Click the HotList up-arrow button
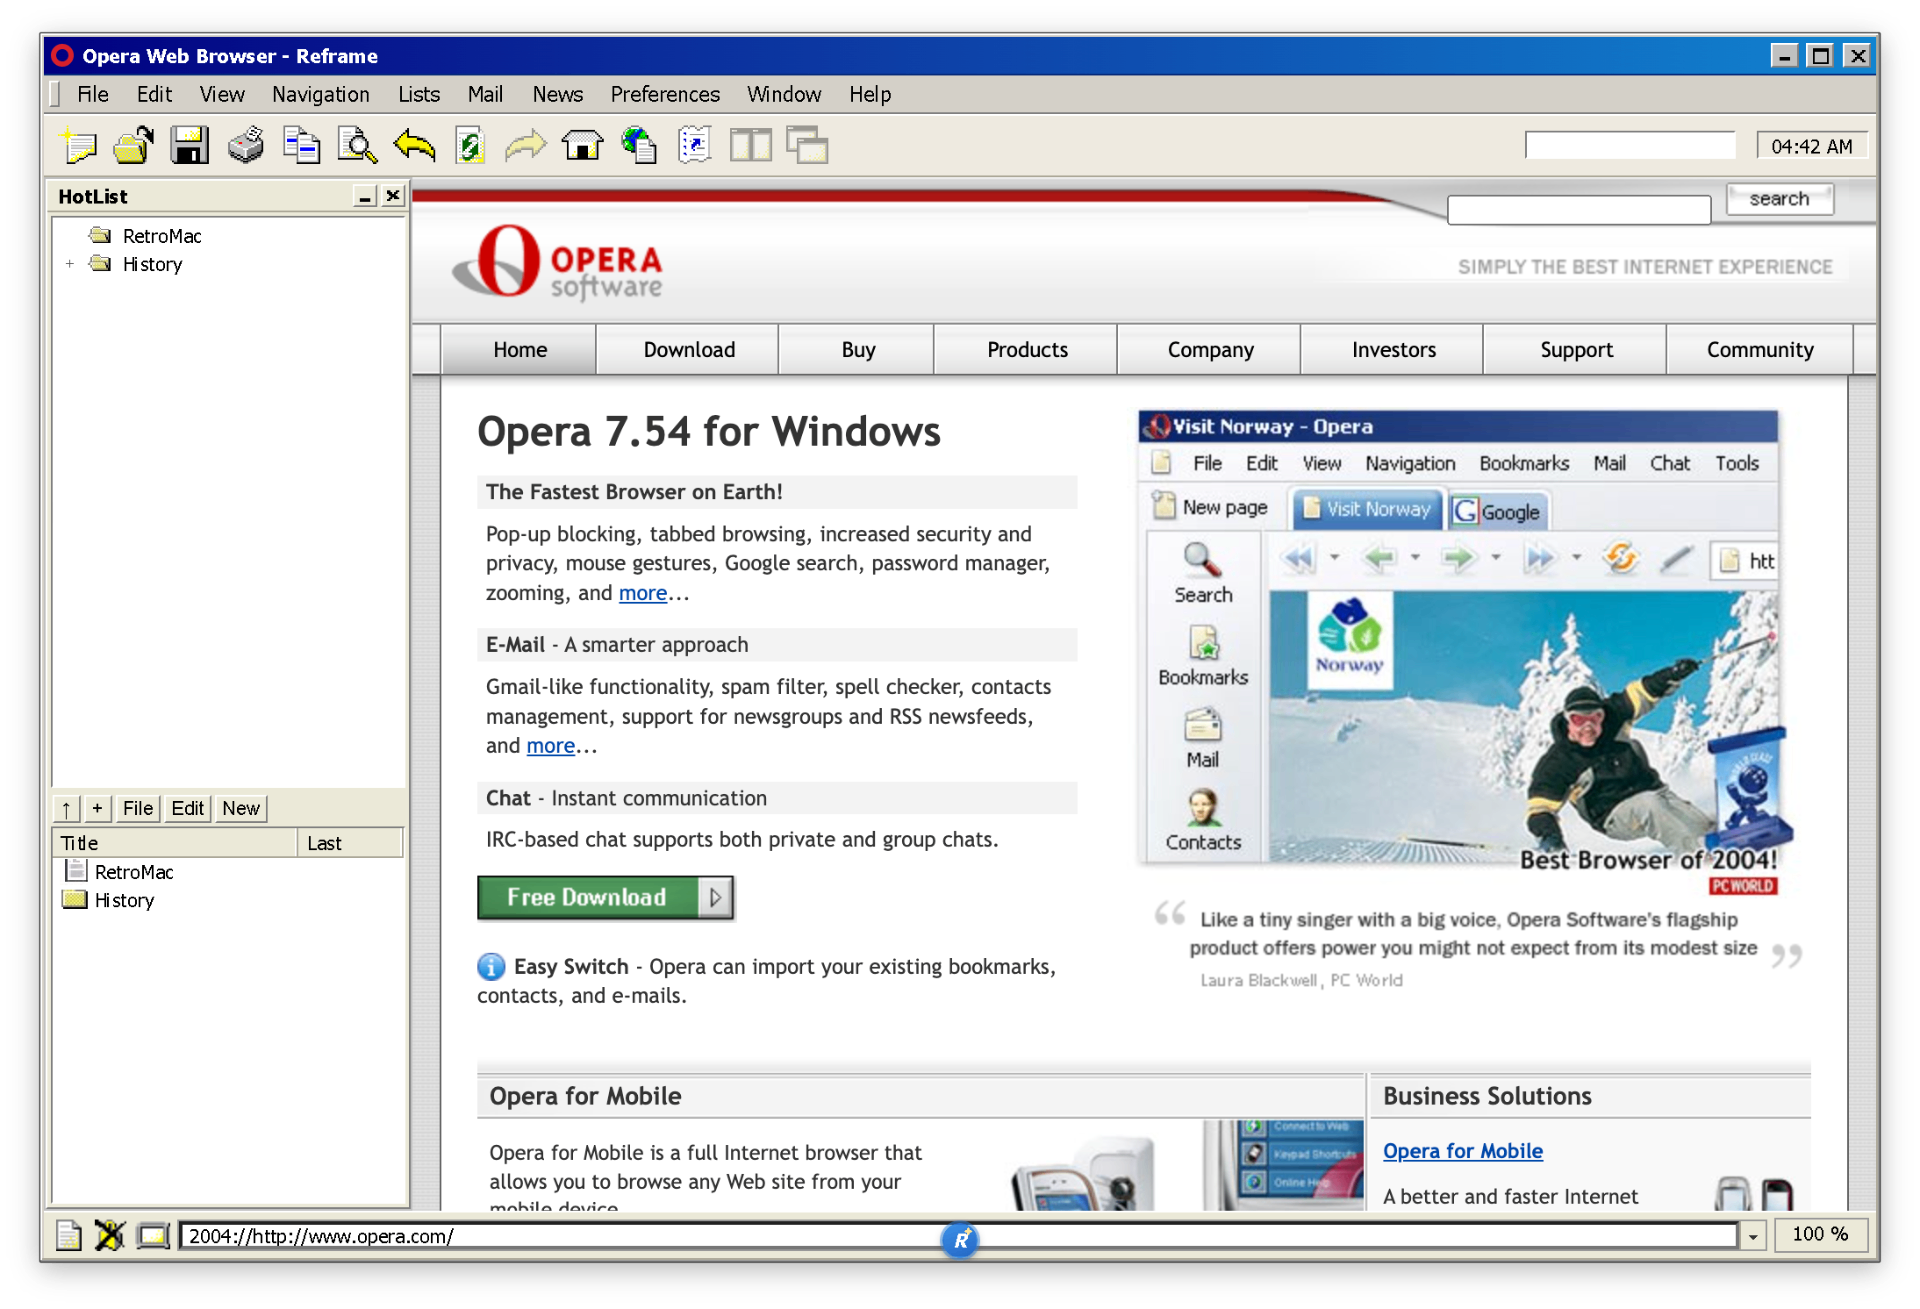Viewport: 1920px width, 1309px height. 66,808
